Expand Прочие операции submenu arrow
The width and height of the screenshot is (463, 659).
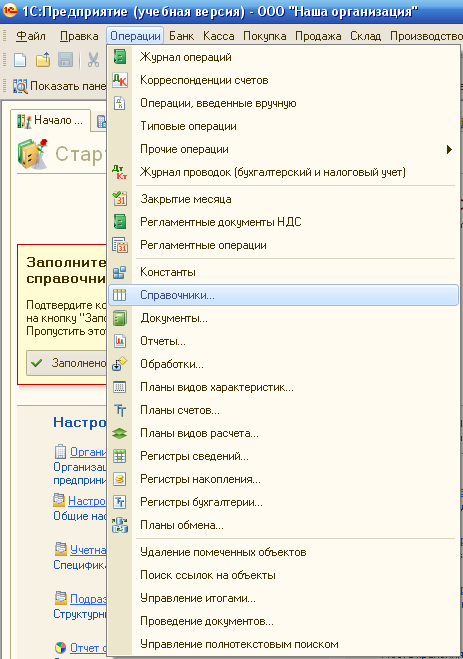[x=449, y=149]
